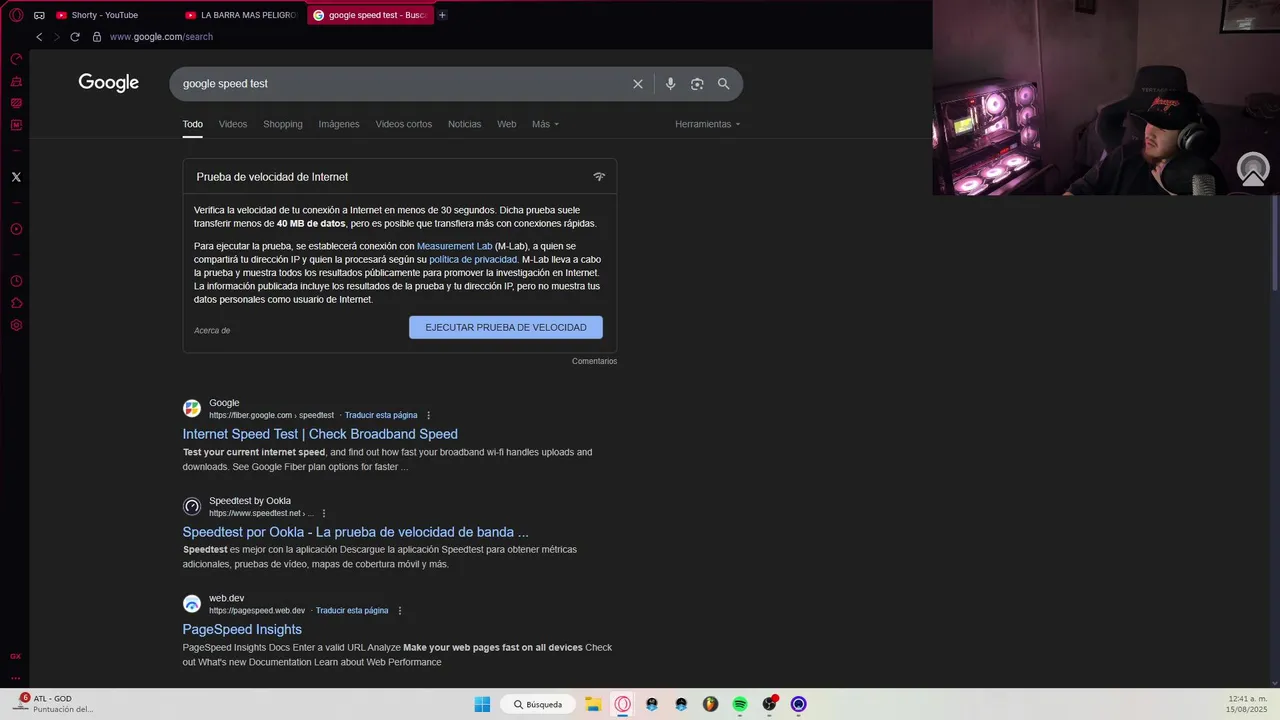Open the política de privacidad link
Viewport: 1280px width, 720px height.
tap(473, 259)
